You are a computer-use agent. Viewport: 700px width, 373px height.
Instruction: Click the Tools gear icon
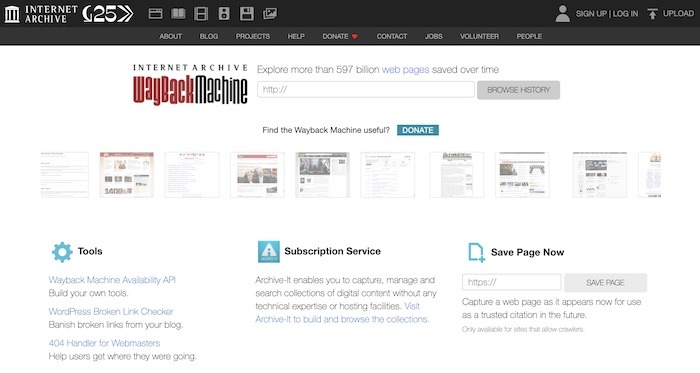62,252
